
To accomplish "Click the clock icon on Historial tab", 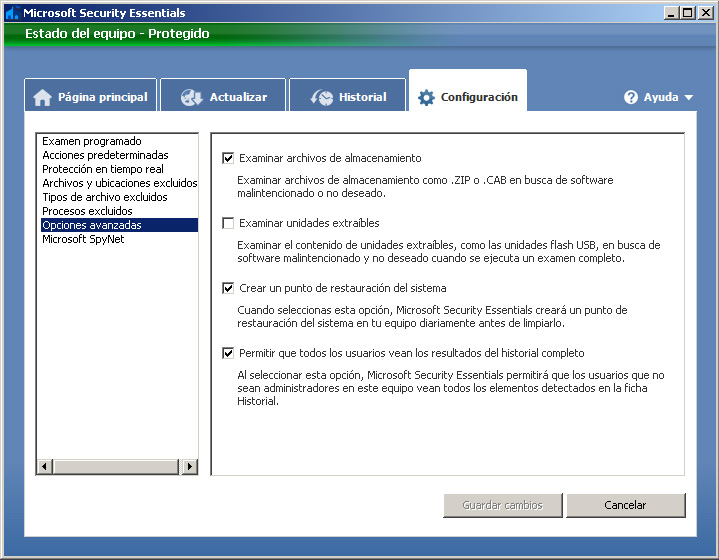I will coord(322,97).
